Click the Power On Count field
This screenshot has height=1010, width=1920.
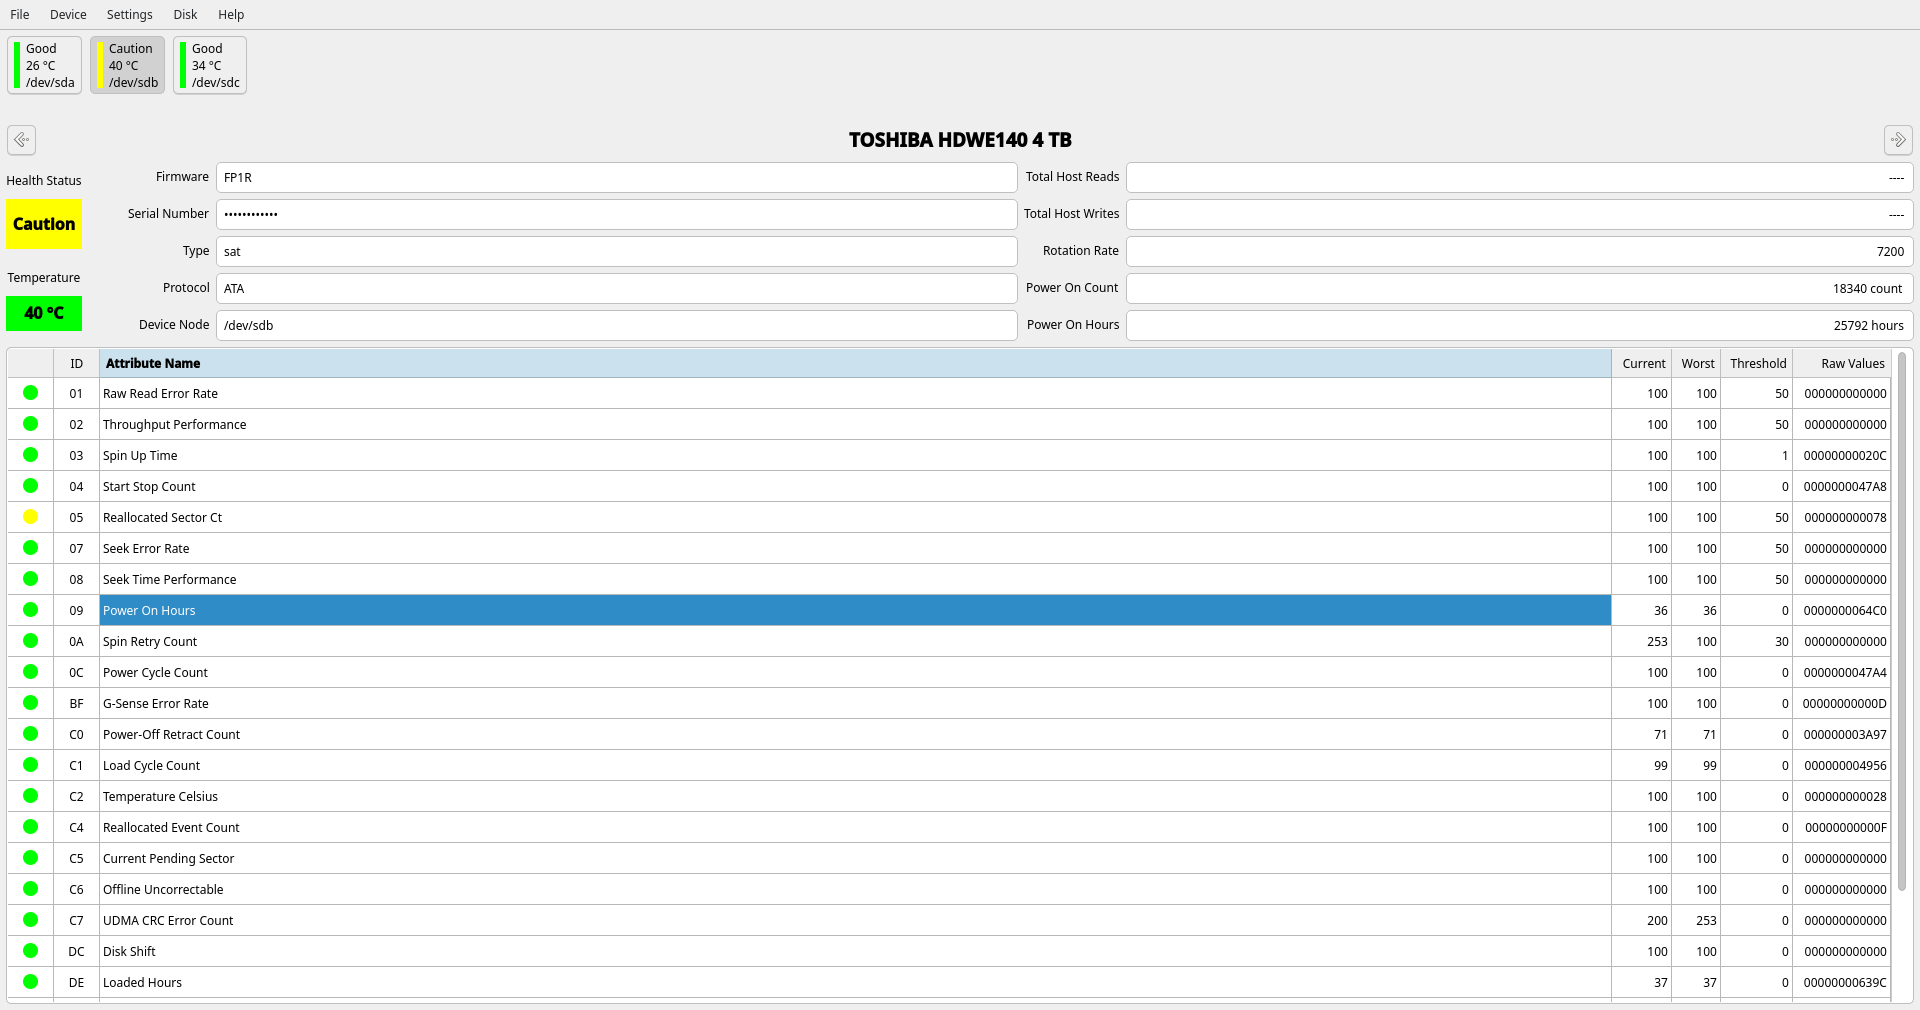click(x=1520, y=288)
